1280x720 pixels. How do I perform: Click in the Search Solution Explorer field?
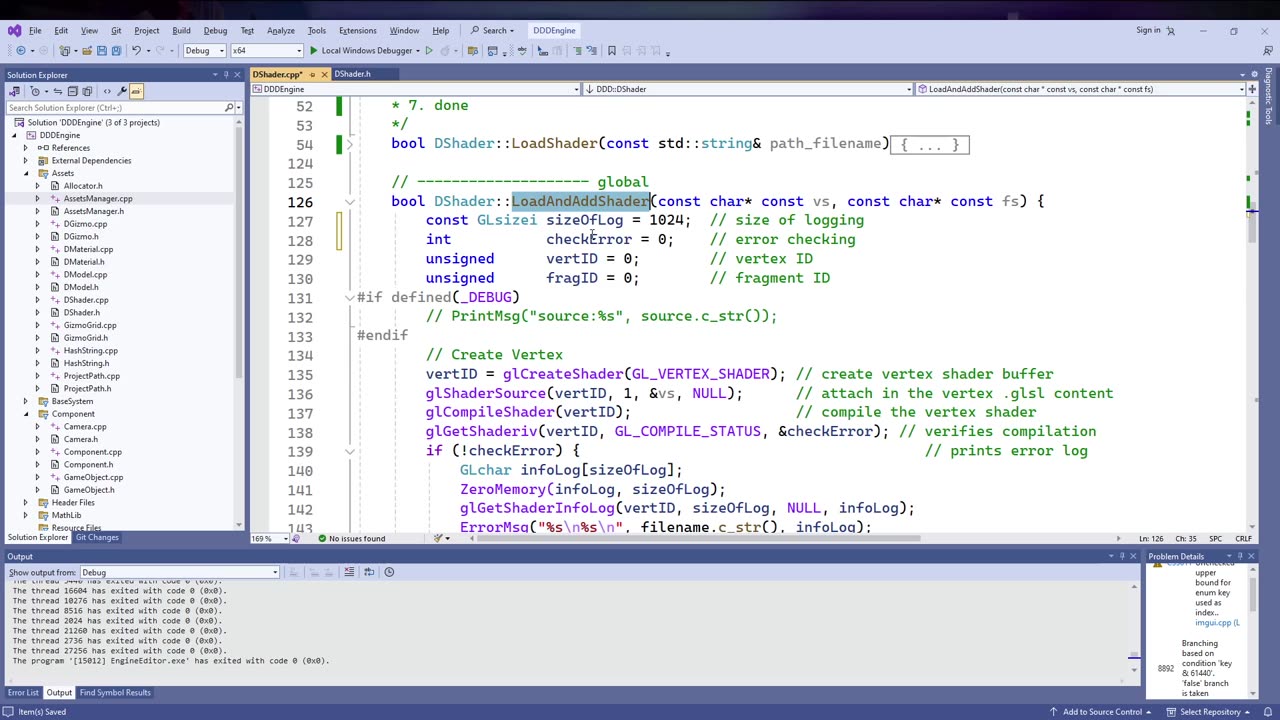115,107
